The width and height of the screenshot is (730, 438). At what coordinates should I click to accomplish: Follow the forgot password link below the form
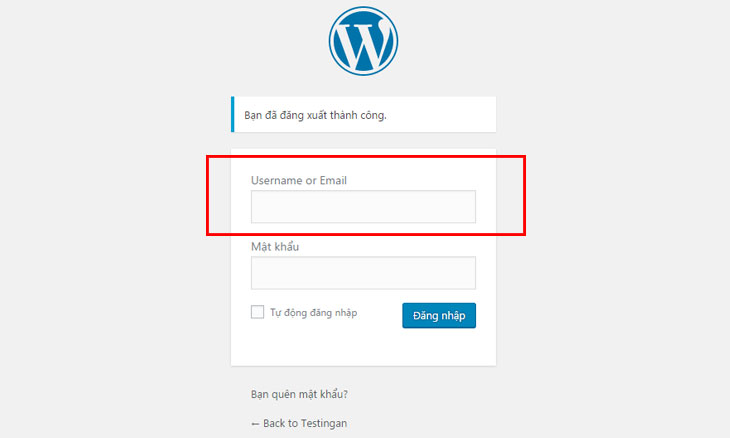click(x=299, y=394)
